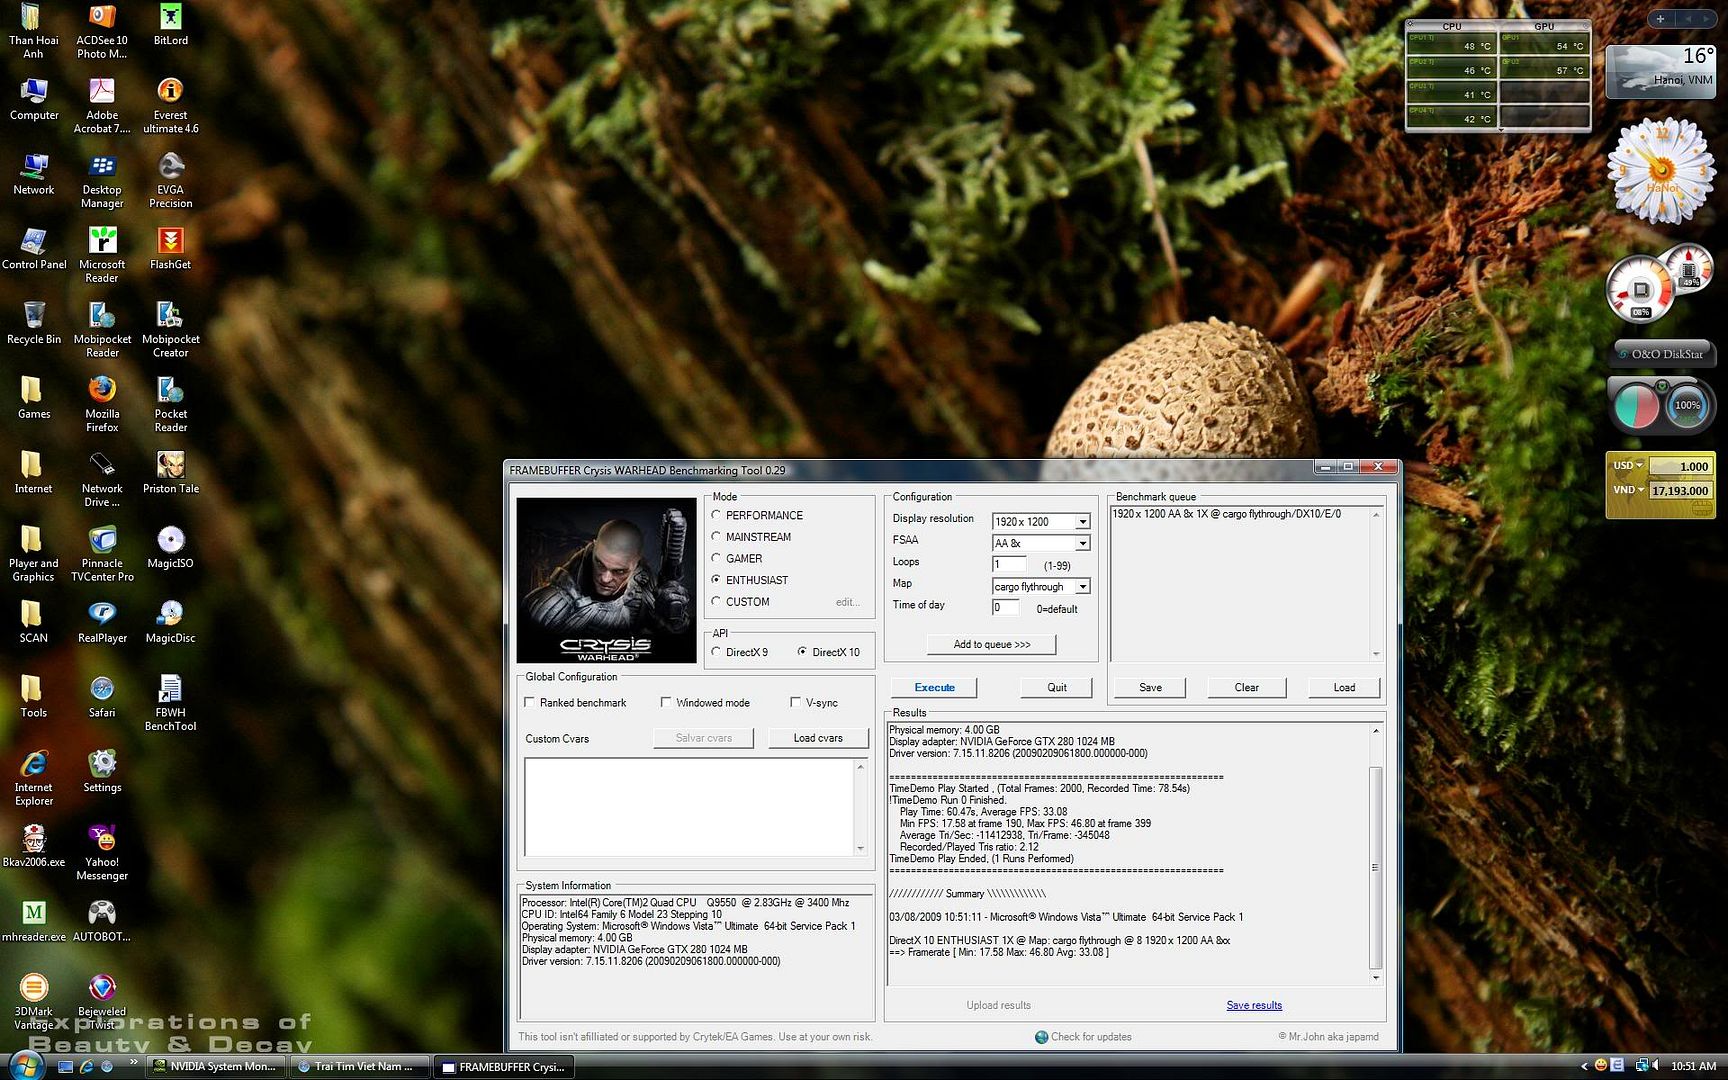The image size is (1728, 1080).
Task: Choose DirectX 9 API option
Action: [716, 652]
